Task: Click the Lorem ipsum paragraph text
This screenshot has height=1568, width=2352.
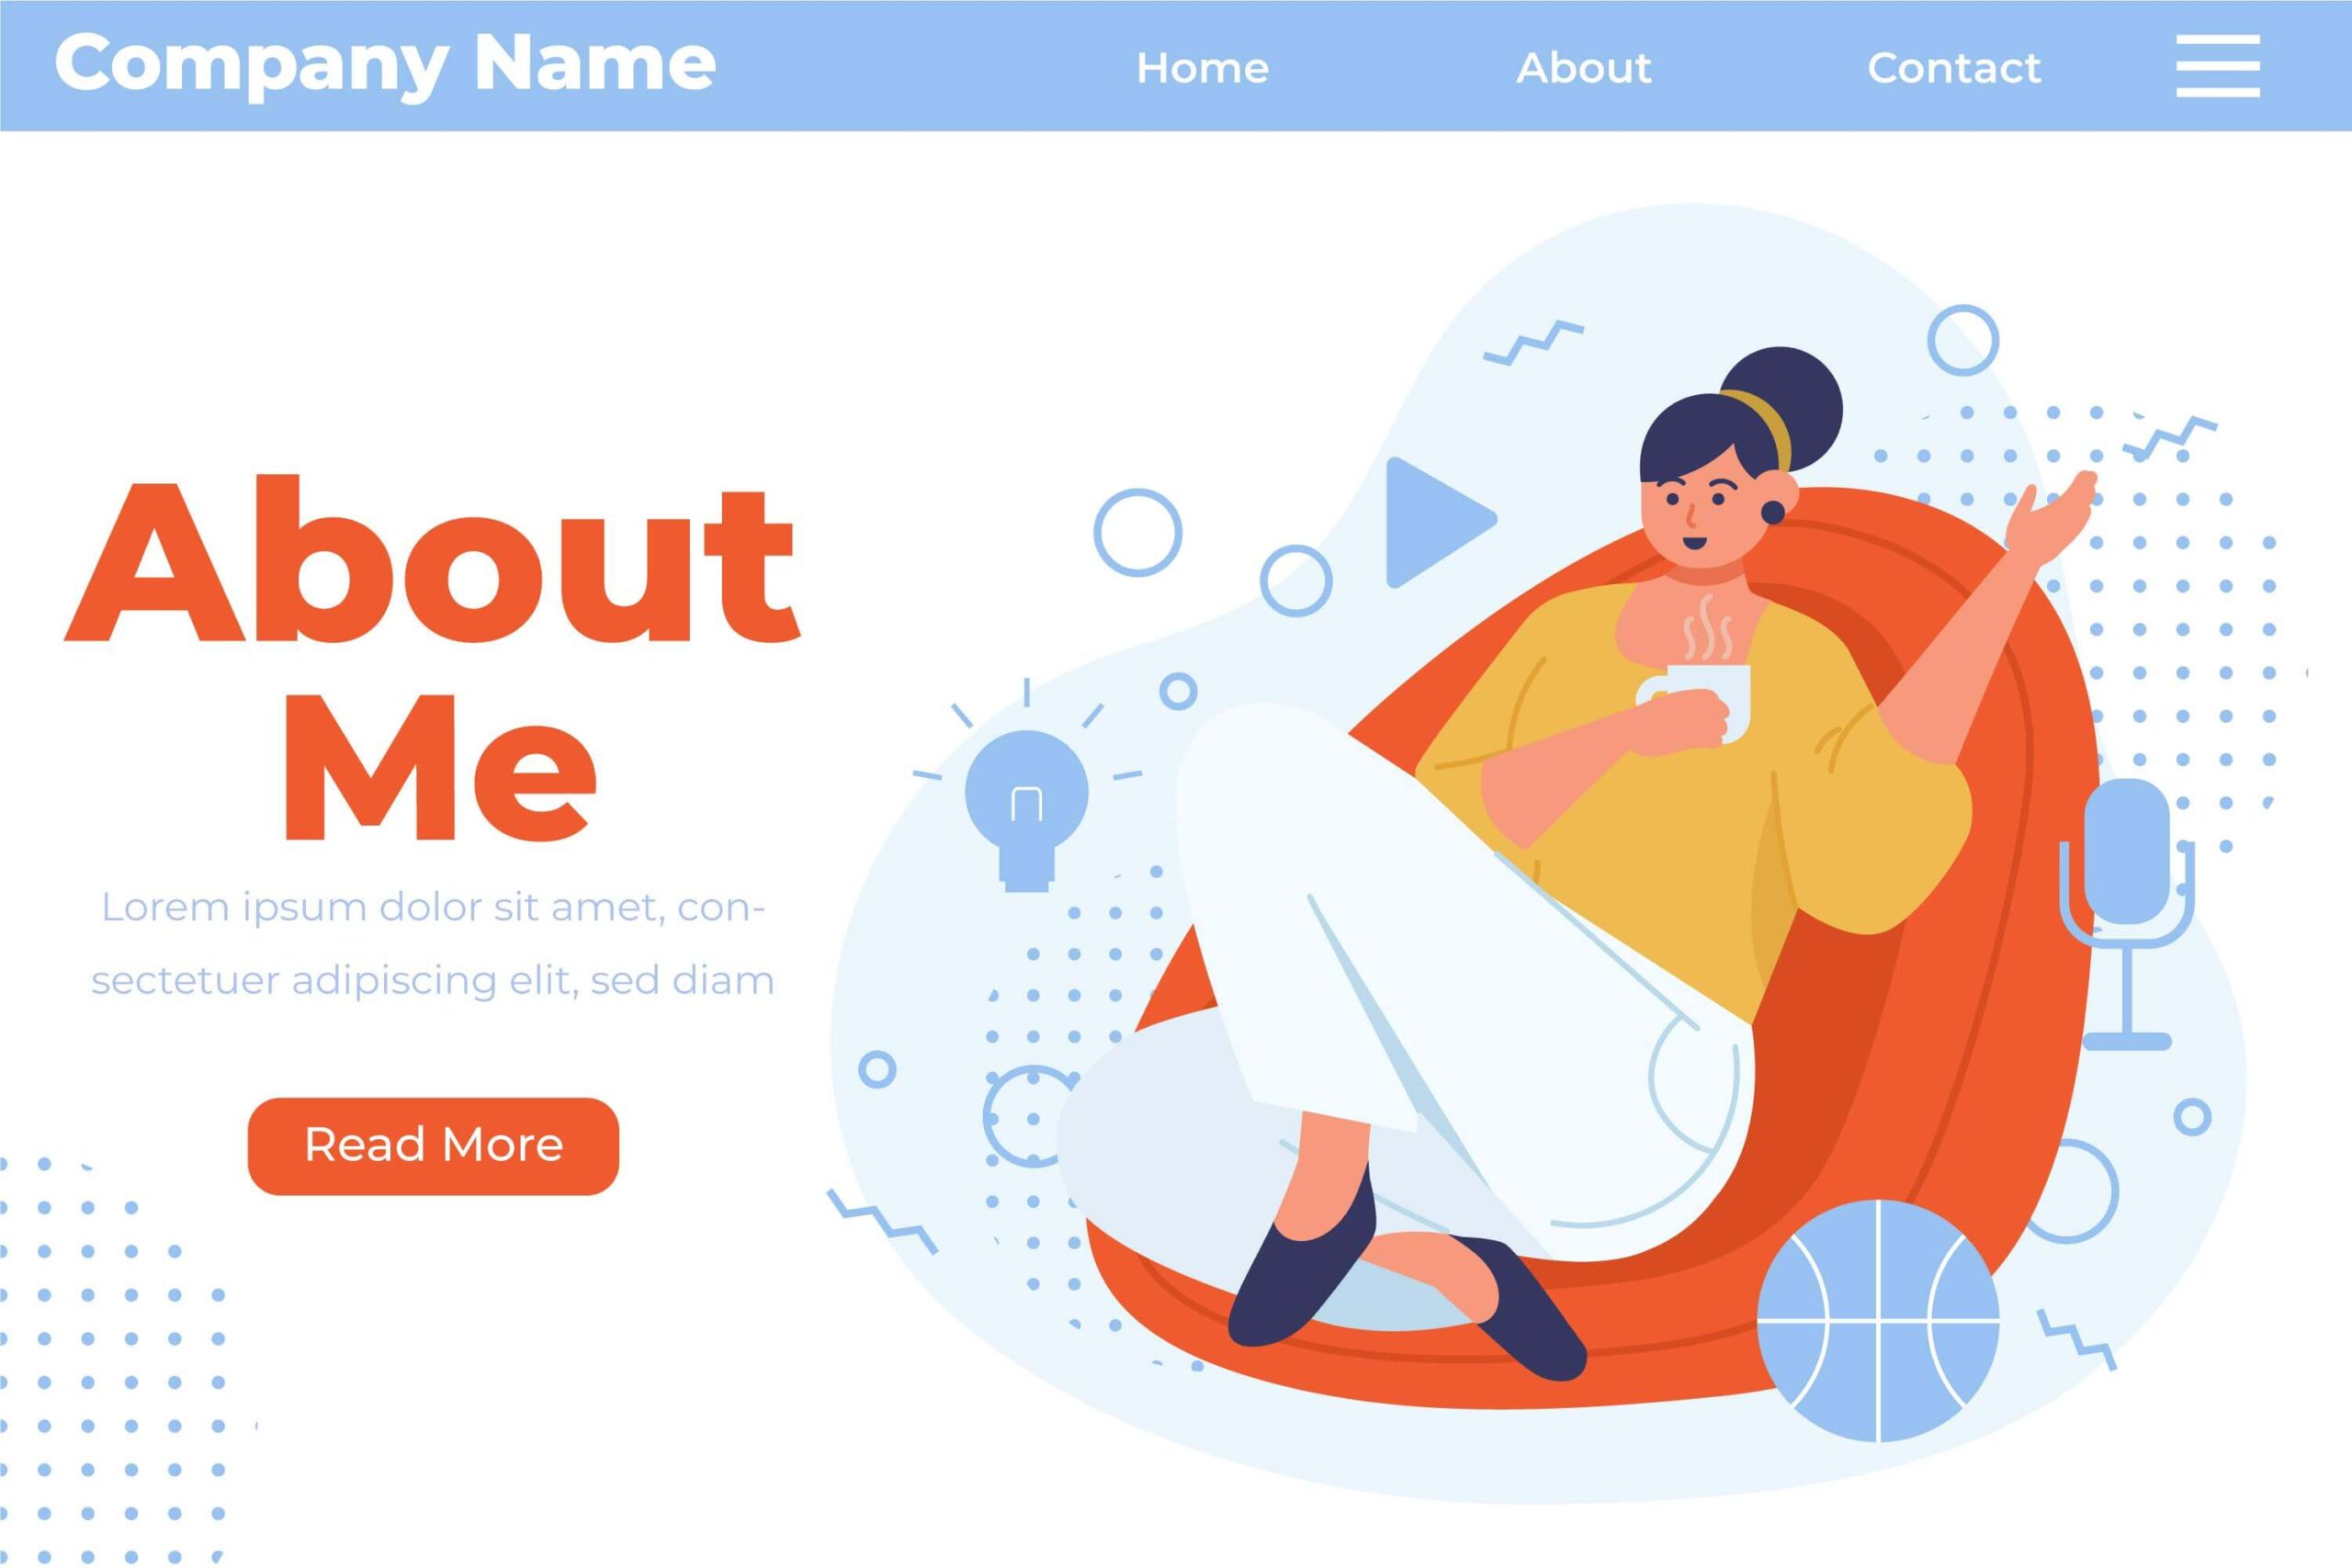Action: pos(433,943)
